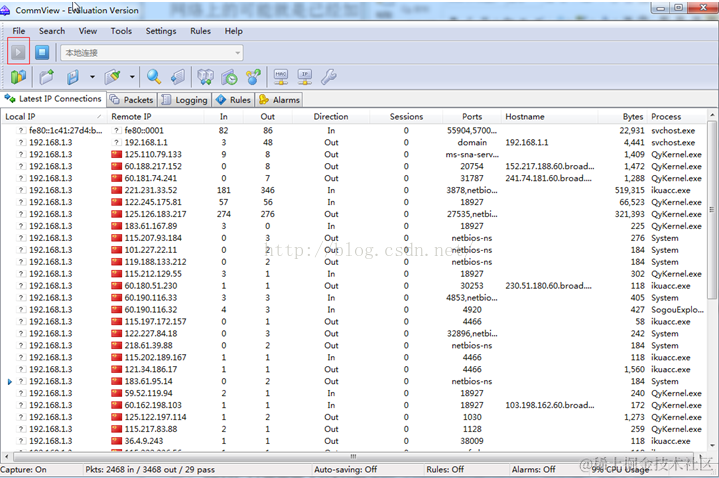This screenshot has width=719, height=478.
Task: Open the View menu
Action: (x=88, y=31)
